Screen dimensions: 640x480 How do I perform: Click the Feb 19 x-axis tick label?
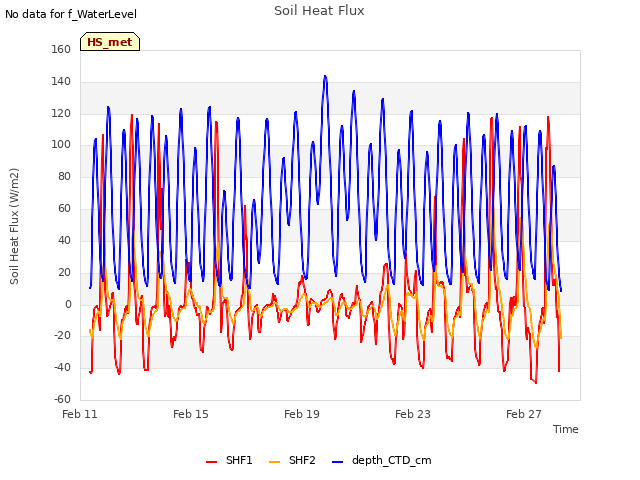pyautogui.click(x=302, y=414)
